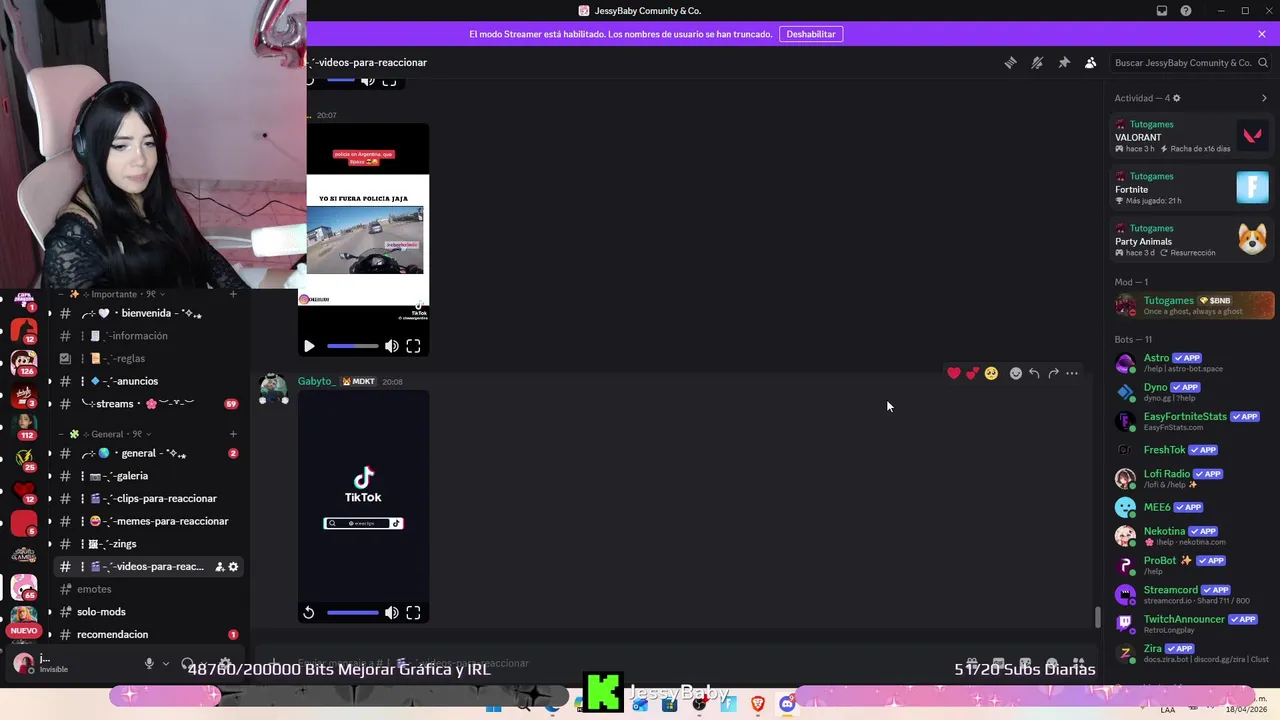This screenshot has height=720, width=1280.
Task: Open the recomendacion channel
Action: tap(146, 635)
